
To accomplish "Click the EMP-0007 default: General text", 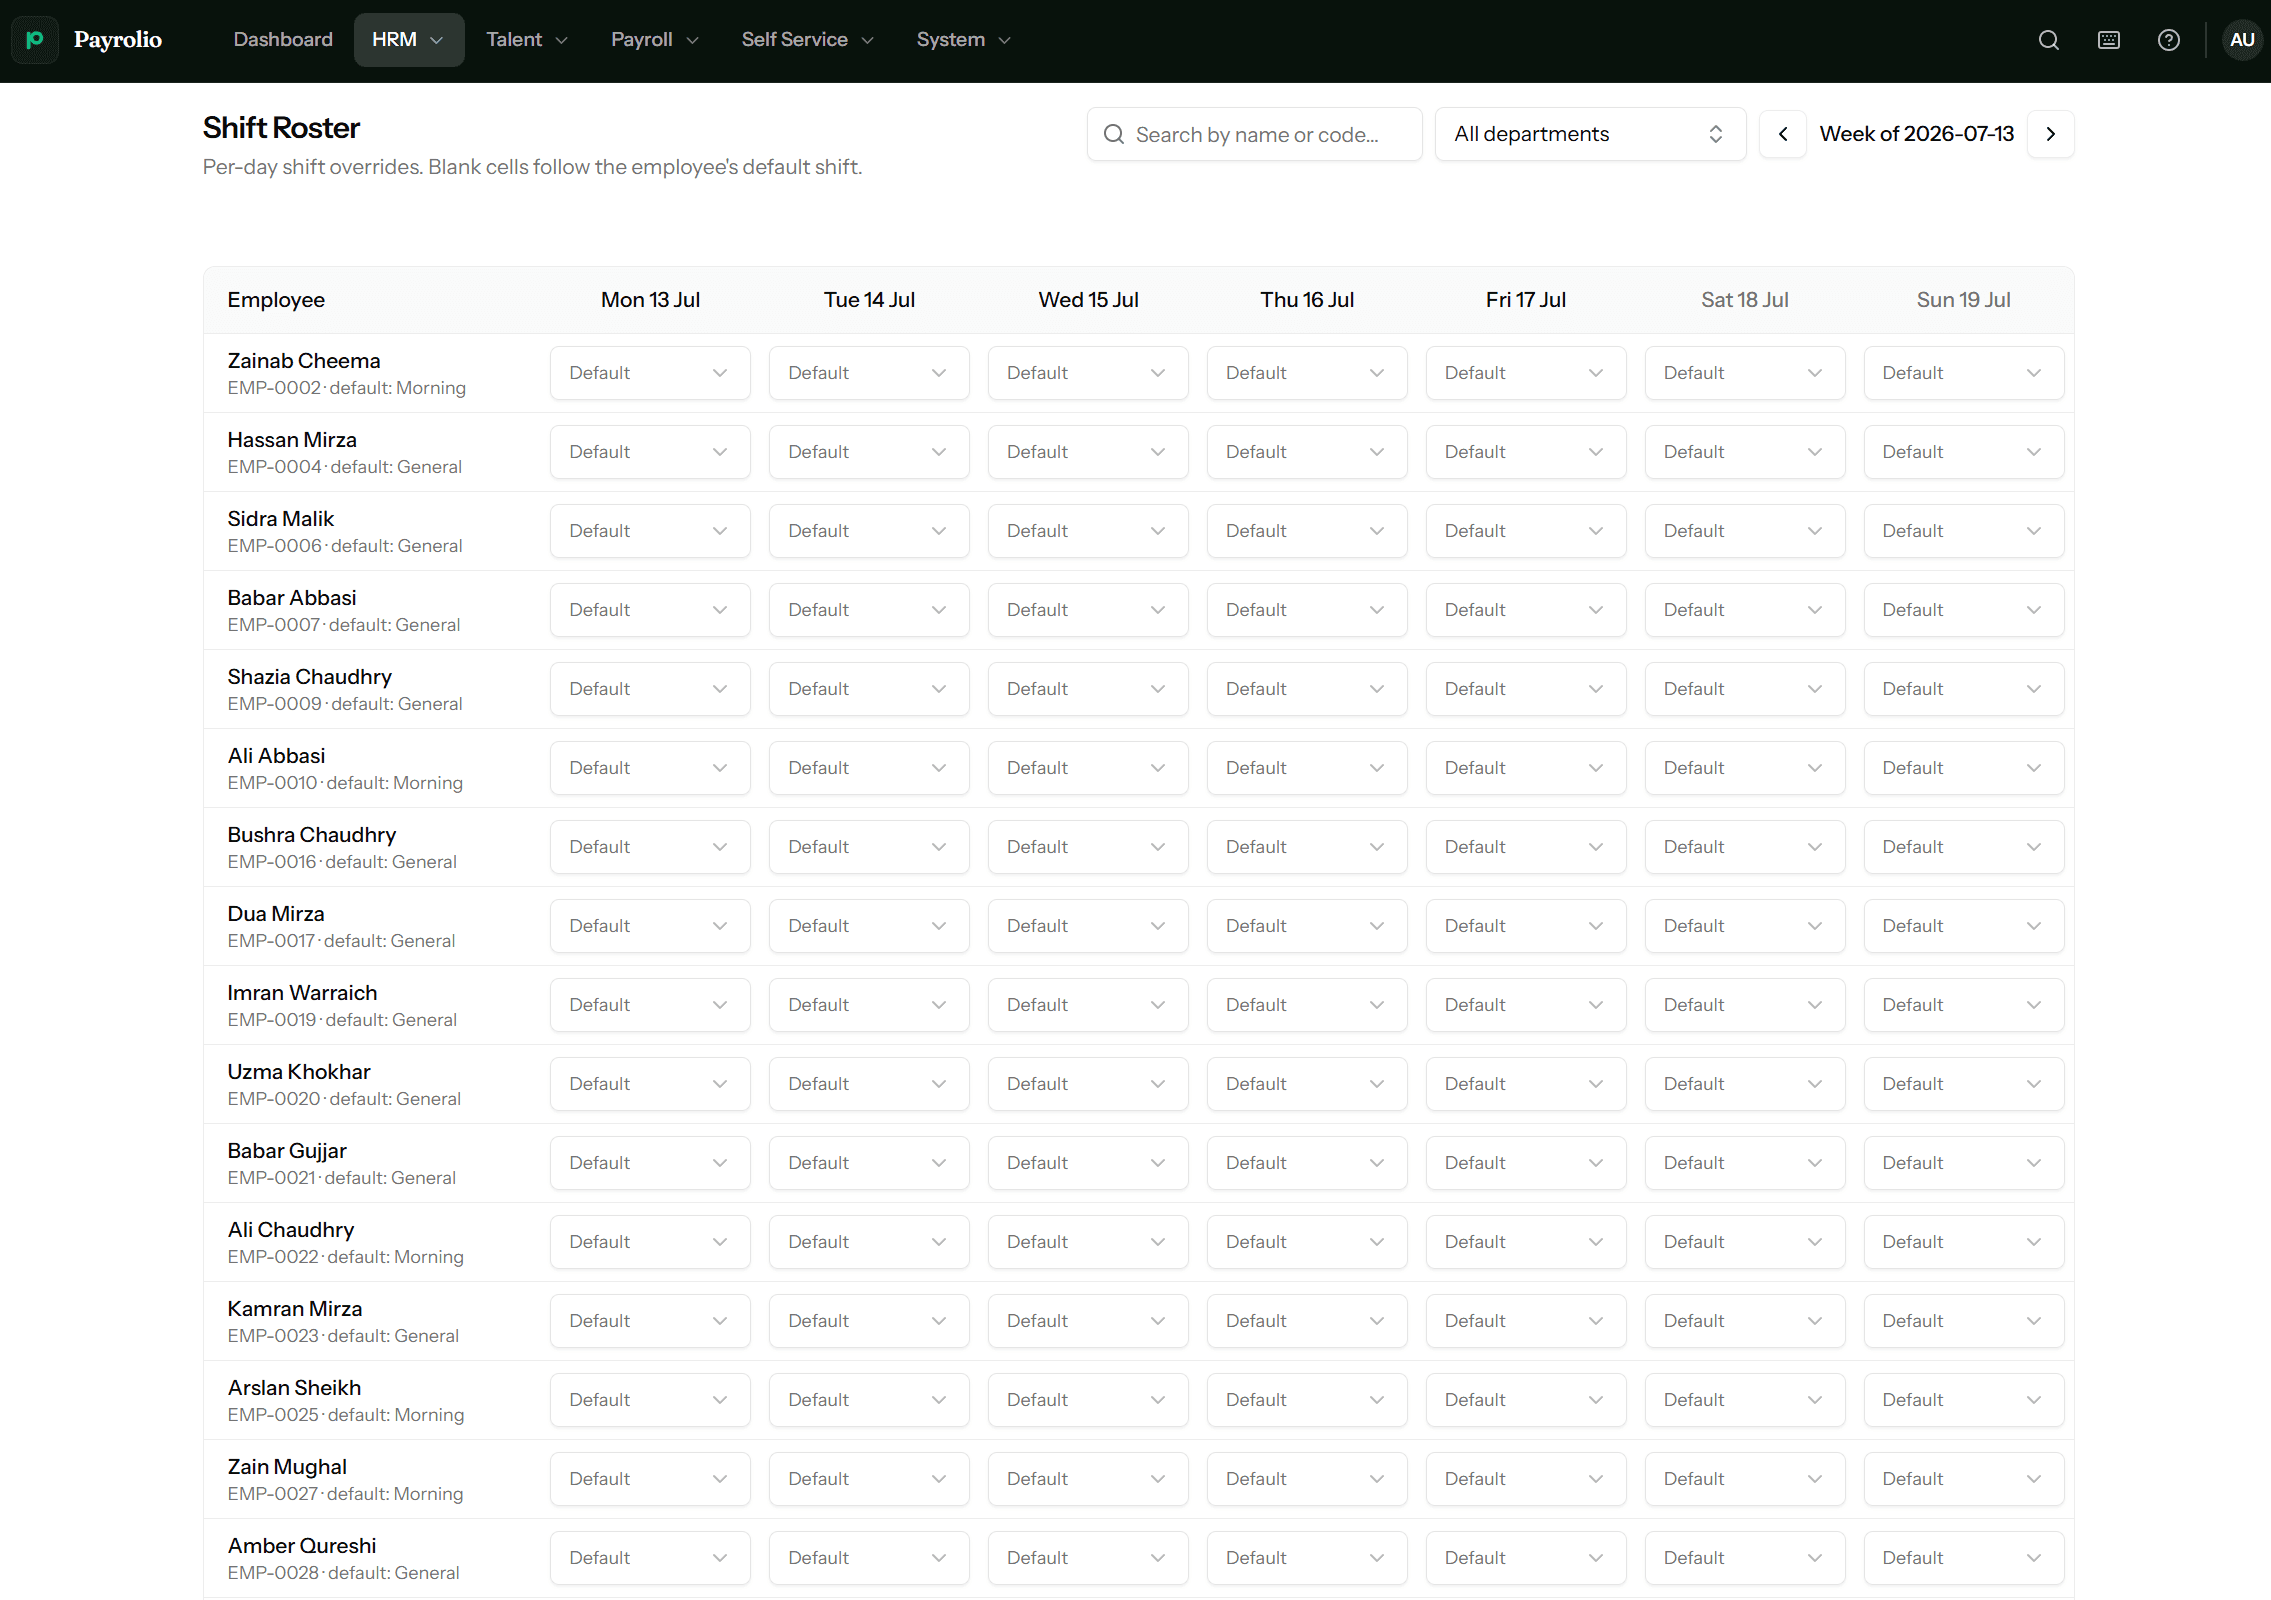I will [x=344, y=625].
